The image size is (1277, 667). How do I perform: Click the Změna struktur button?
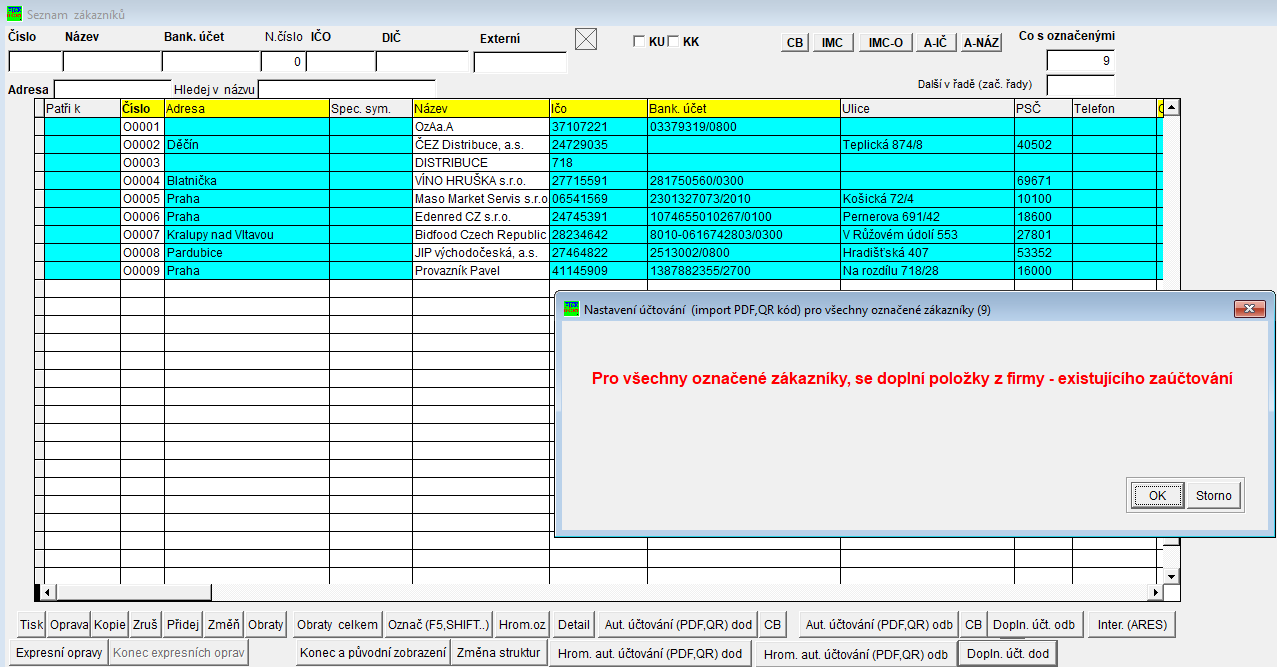[498, 654]
